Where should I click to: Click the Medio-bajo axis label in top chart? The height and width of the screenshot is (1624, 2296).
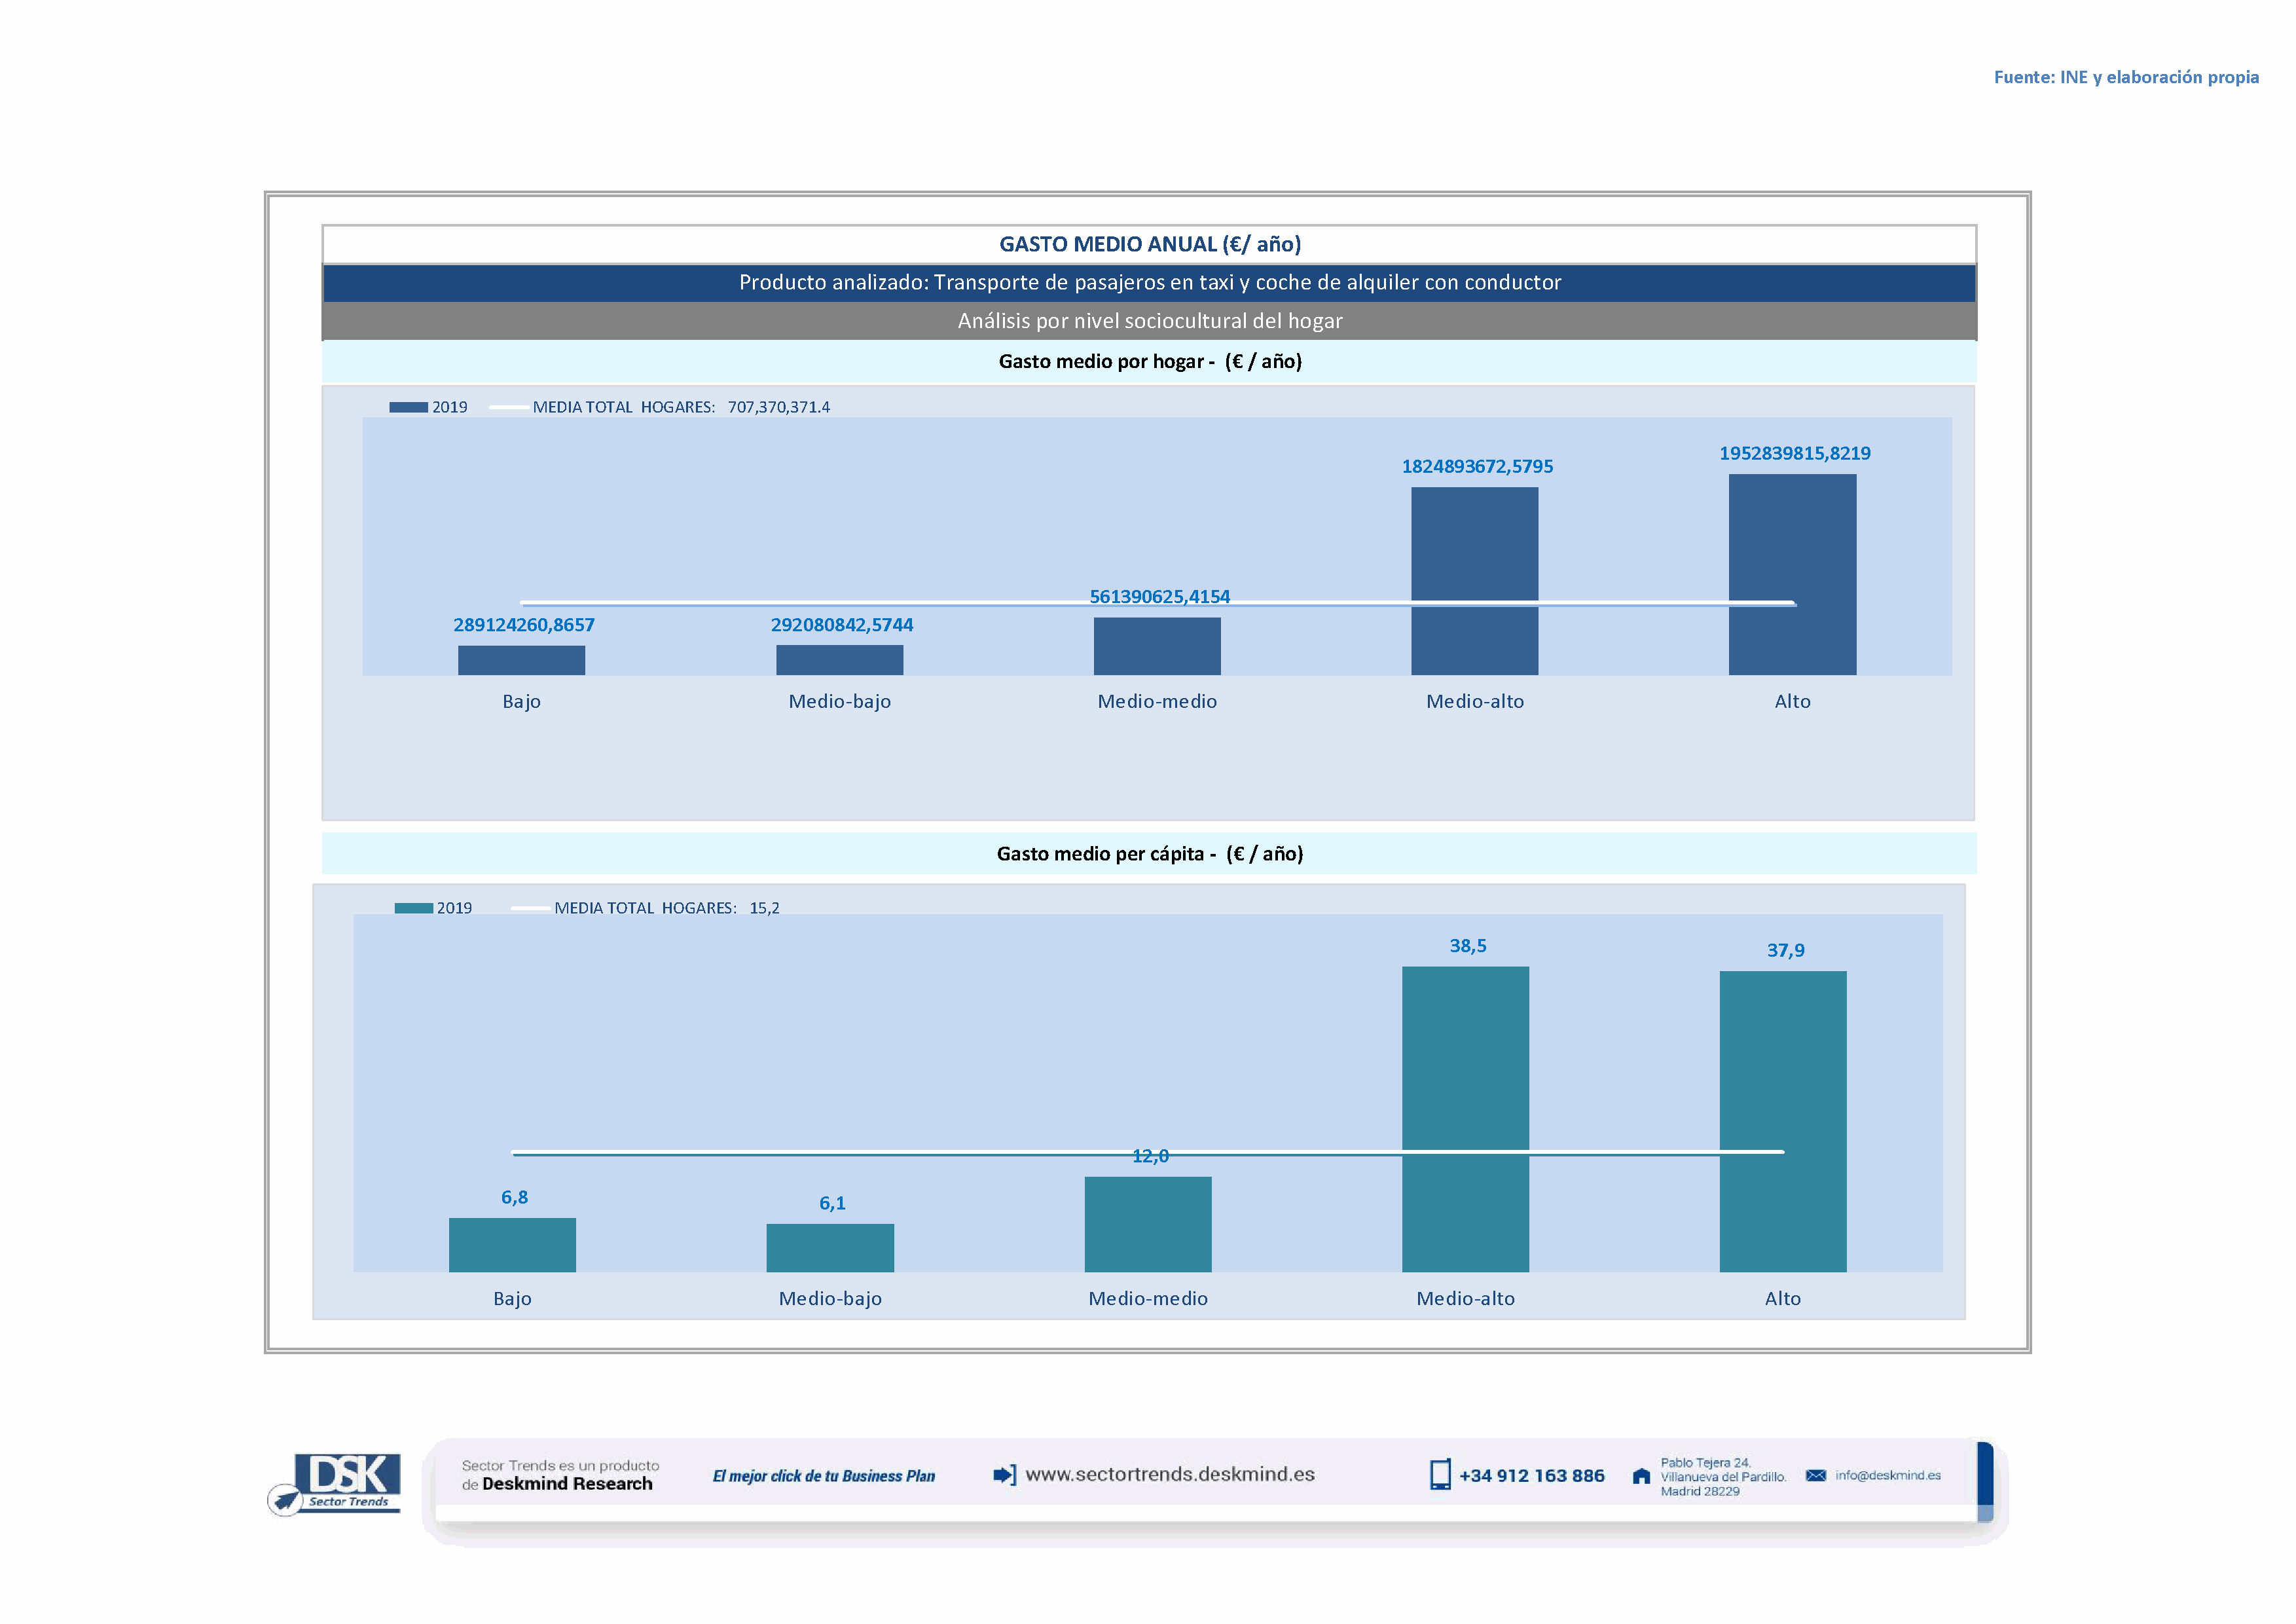839,702
